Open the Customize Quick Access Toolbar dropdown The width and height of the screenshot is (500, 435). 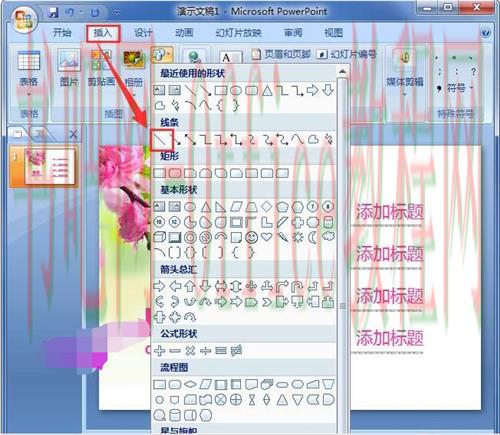click(x=117, y=13)
